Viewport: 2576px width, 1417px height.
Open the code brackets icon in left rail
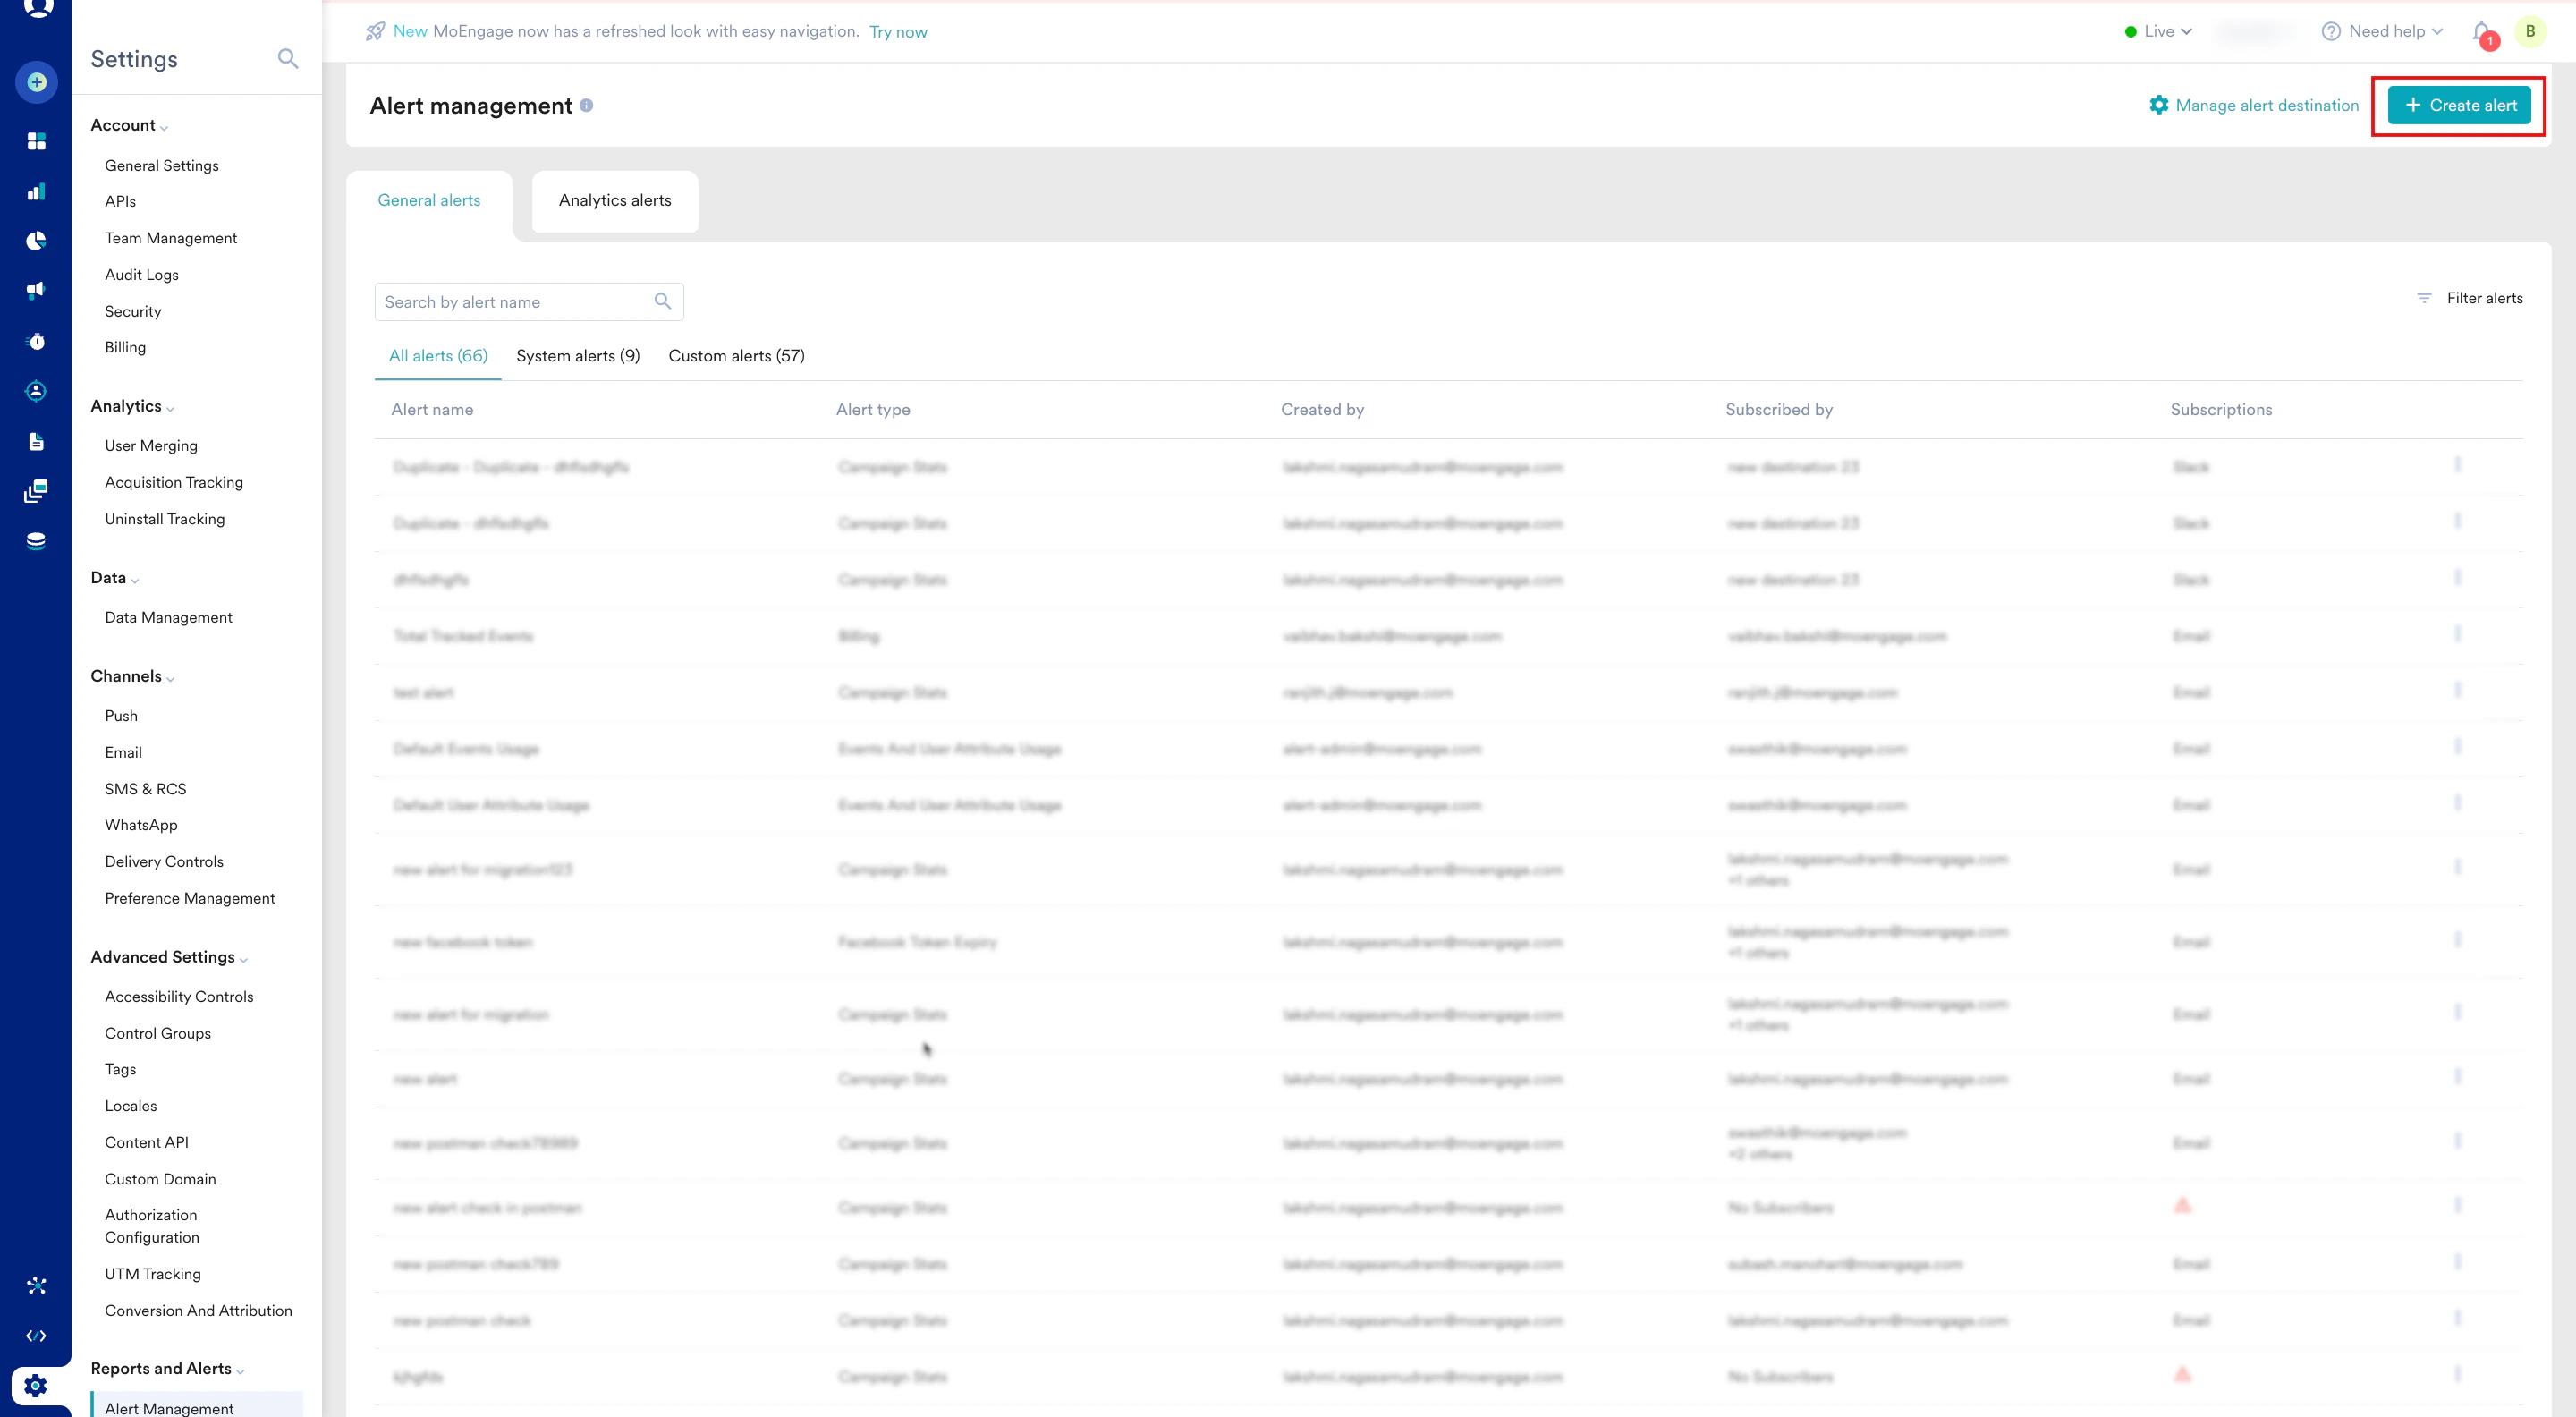point(36,1336)
